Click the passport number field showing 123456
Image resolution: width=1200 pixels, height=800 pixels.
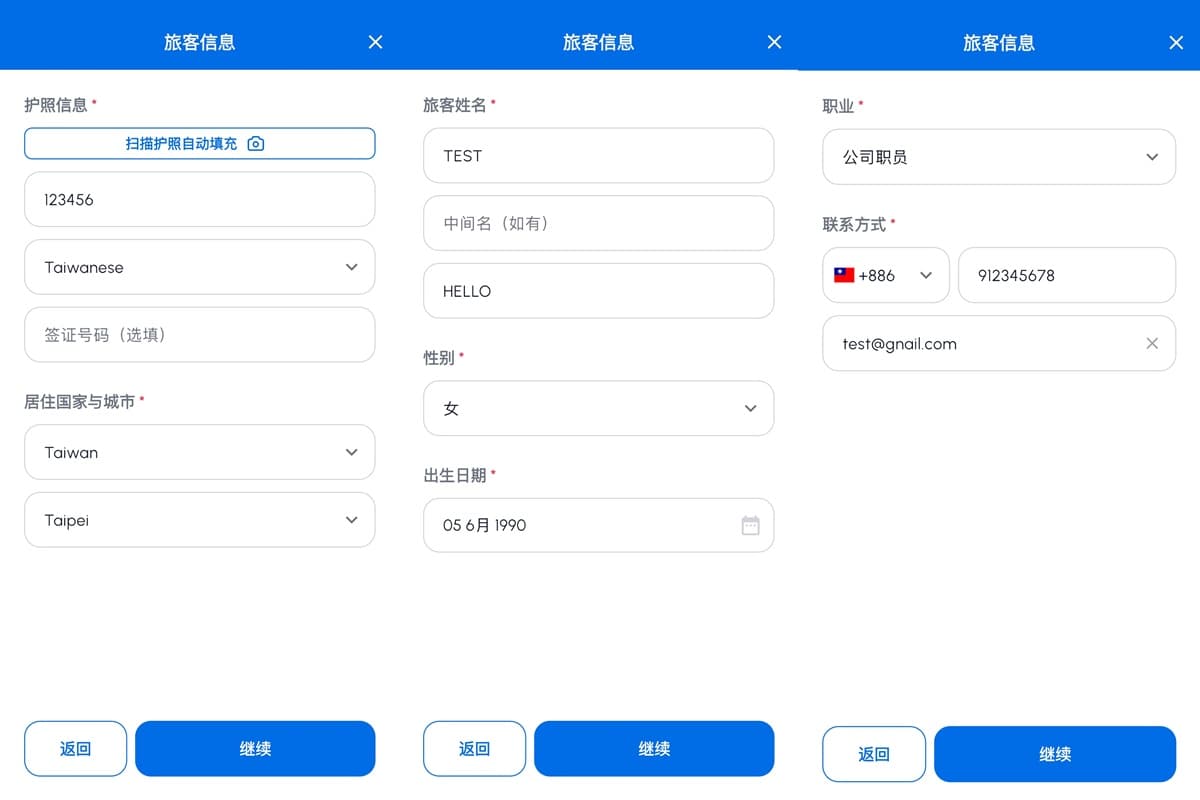[200, 200]
